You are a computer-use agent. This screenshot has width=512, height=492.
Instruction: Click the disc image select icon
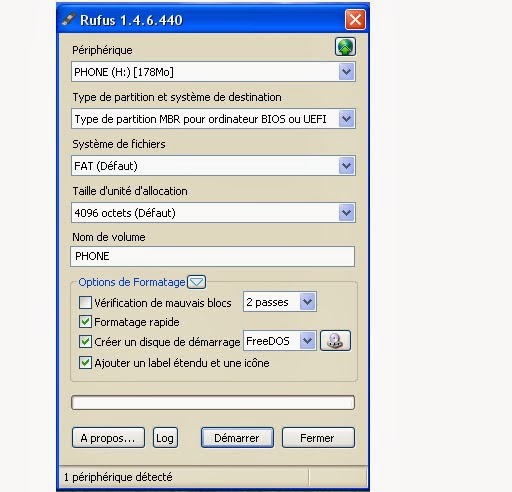pos(335,341)
